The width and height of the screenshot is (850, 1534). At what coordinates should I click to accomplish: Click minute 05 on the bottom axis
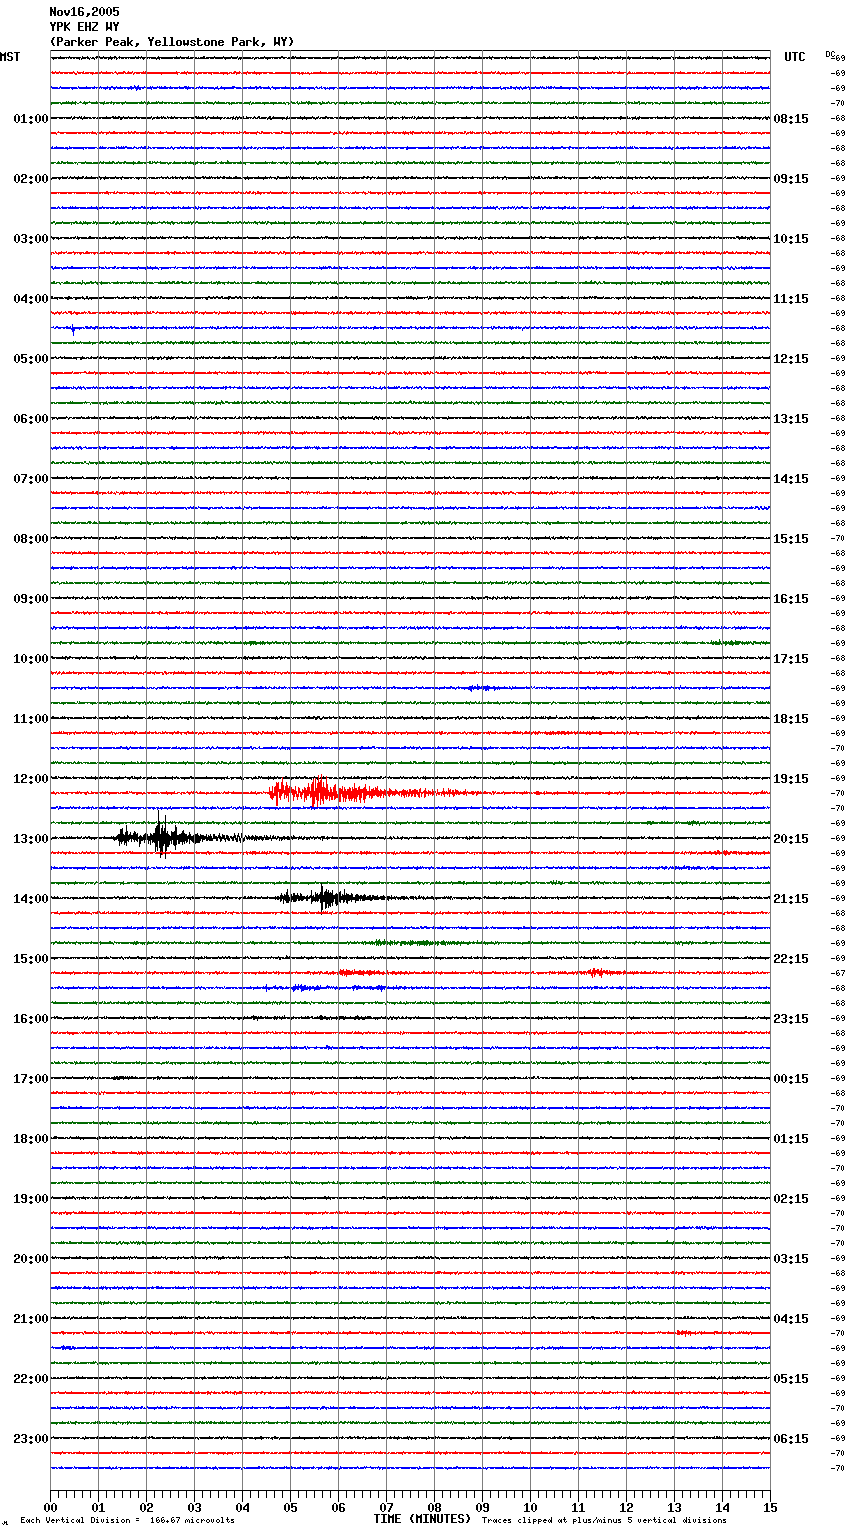tap(290, 1507)
